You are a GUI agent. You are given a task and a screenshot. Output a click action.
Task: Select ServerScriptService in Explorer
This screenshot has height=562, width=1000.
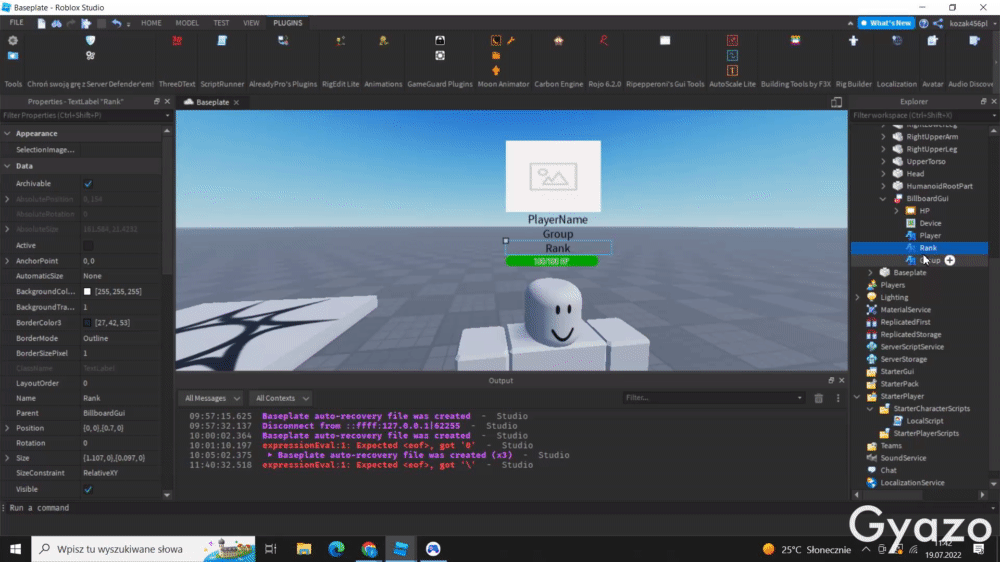click(x=912, y=347)
